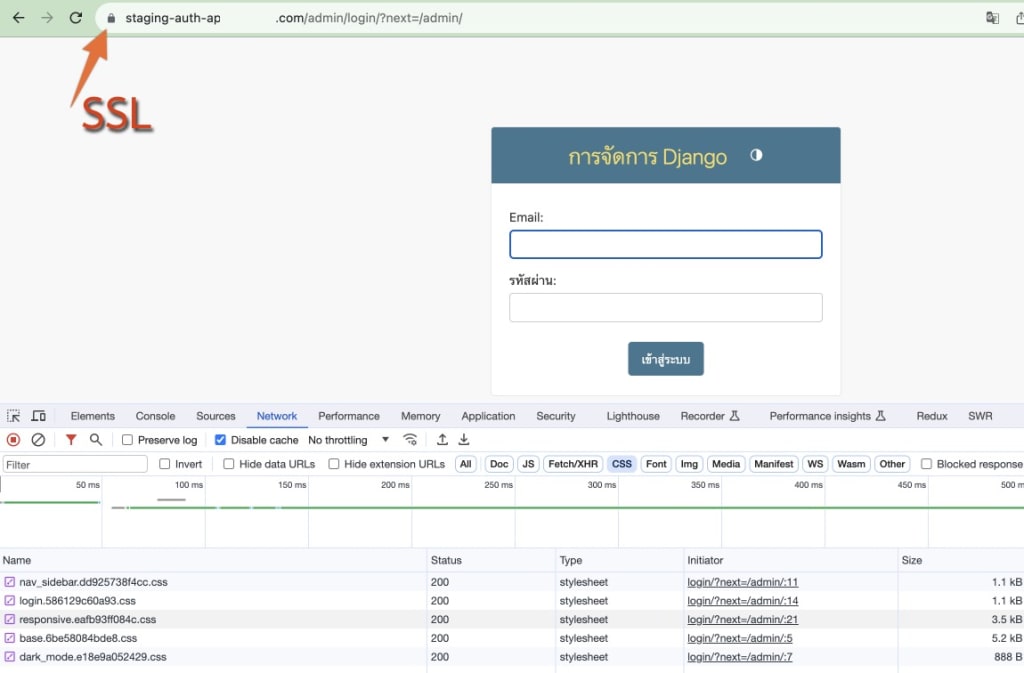This screenshot has width=1024, height=673.
Task: Open initiator link login/?next=/admin/:11
Action: click(x=743, y=582)
